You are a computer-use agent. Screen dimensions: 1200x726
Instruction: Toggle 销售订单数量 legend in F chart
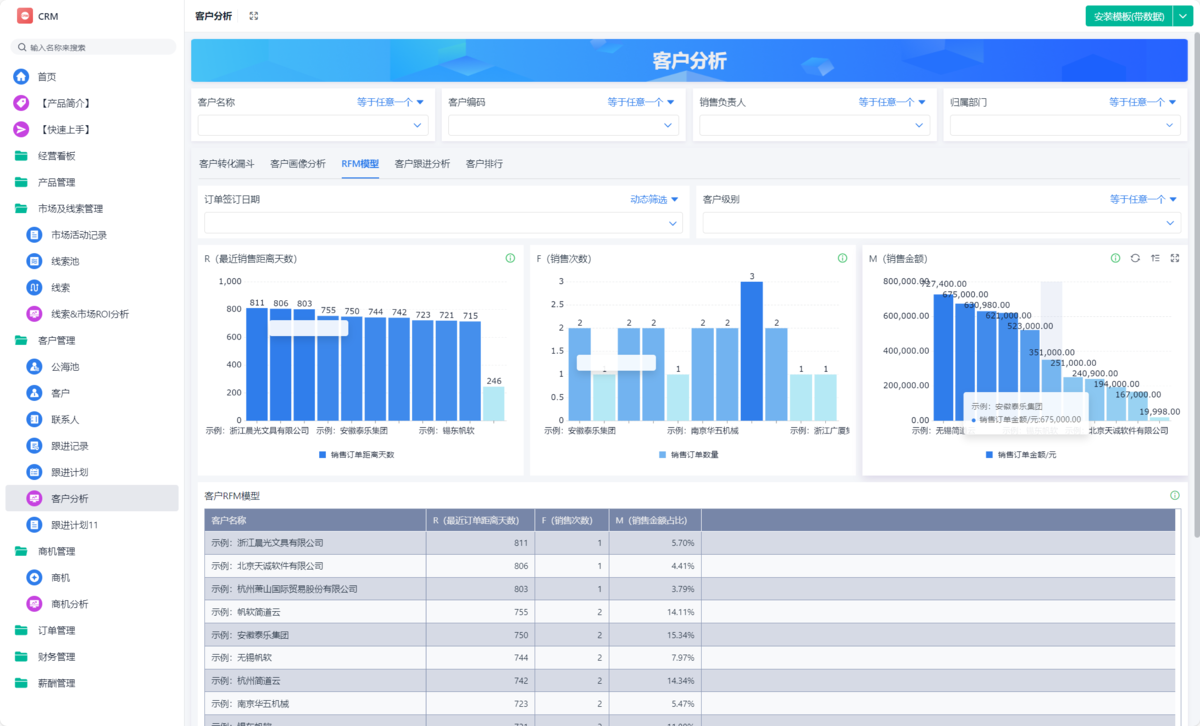688,454
